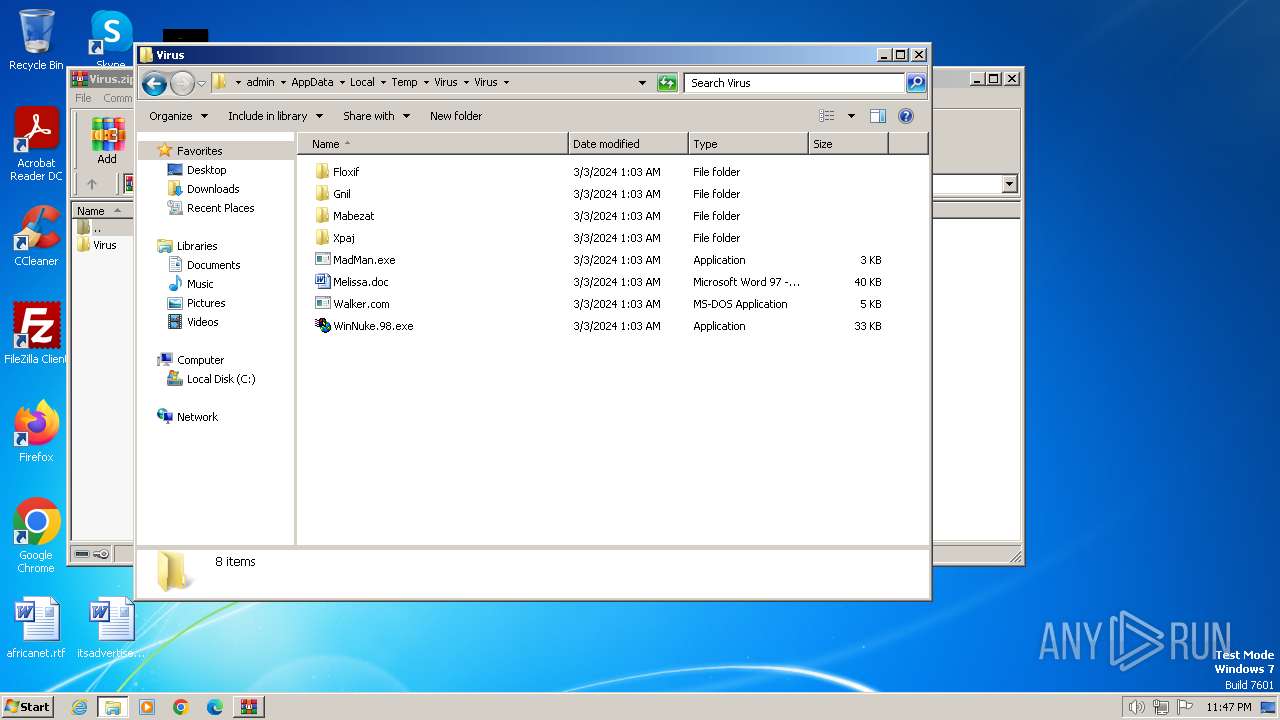
Task: Sort by the Date modified column header
Action: (x=628, y=144)
